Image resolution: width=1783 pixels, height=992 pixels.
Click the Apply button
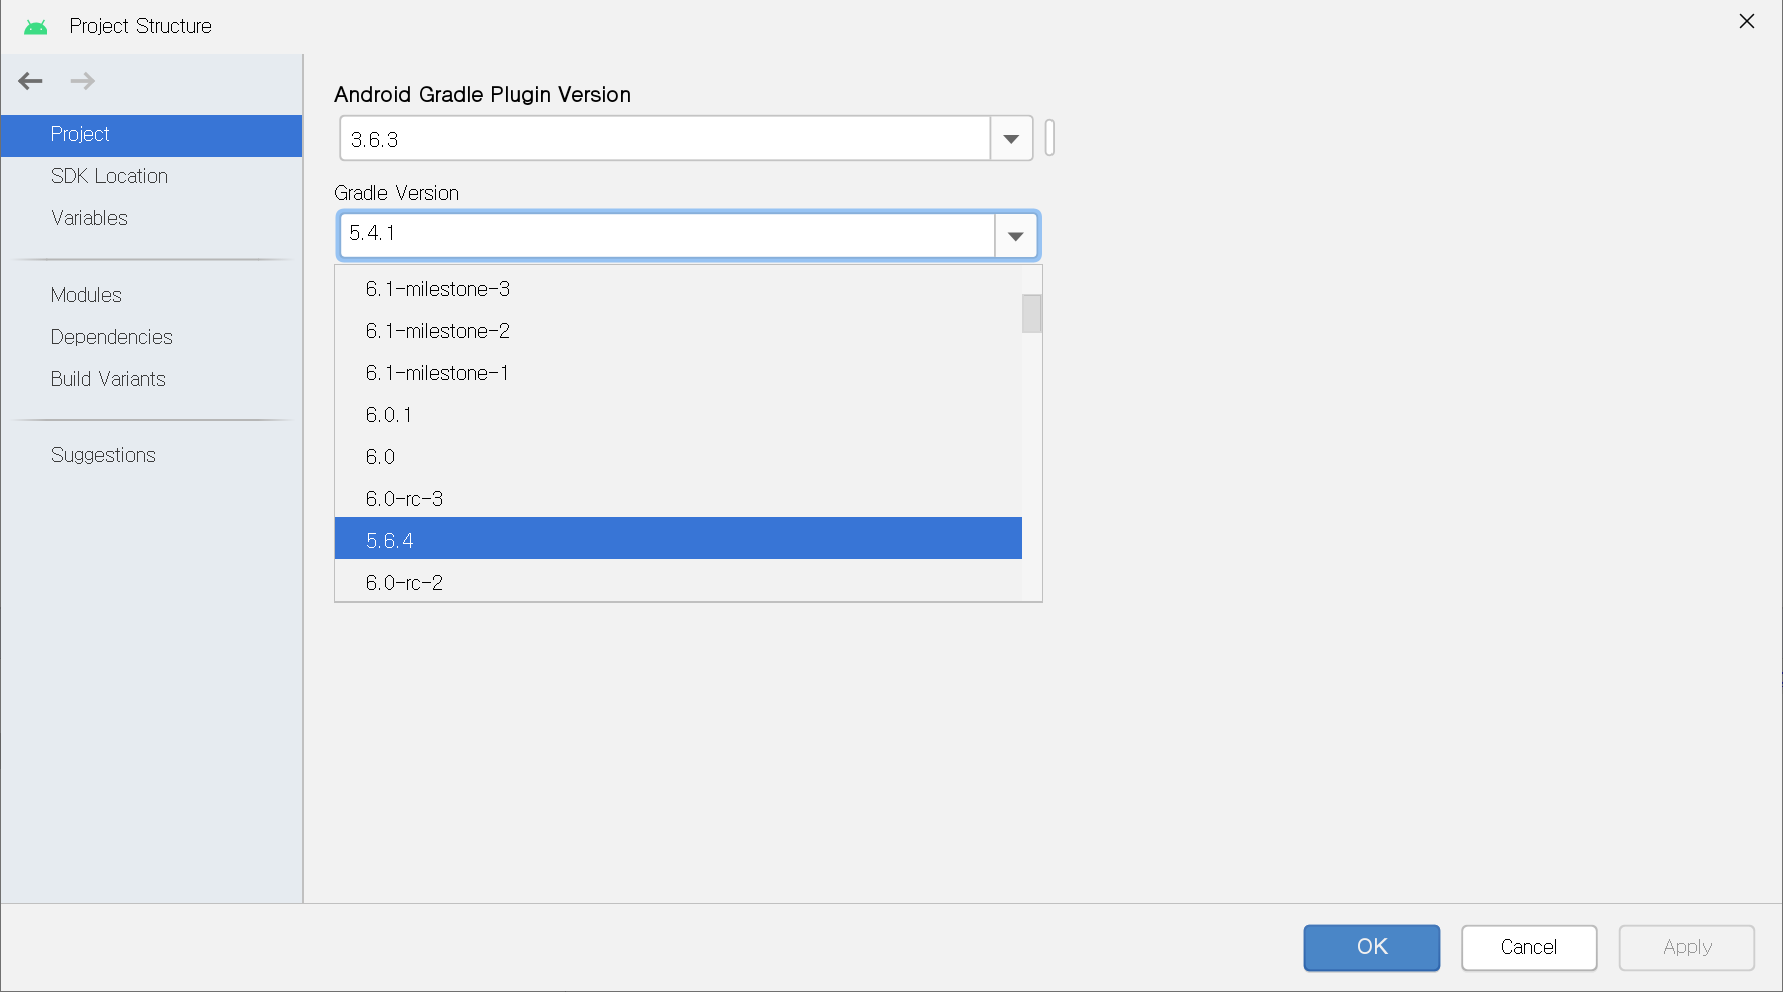click(1687, 947)
